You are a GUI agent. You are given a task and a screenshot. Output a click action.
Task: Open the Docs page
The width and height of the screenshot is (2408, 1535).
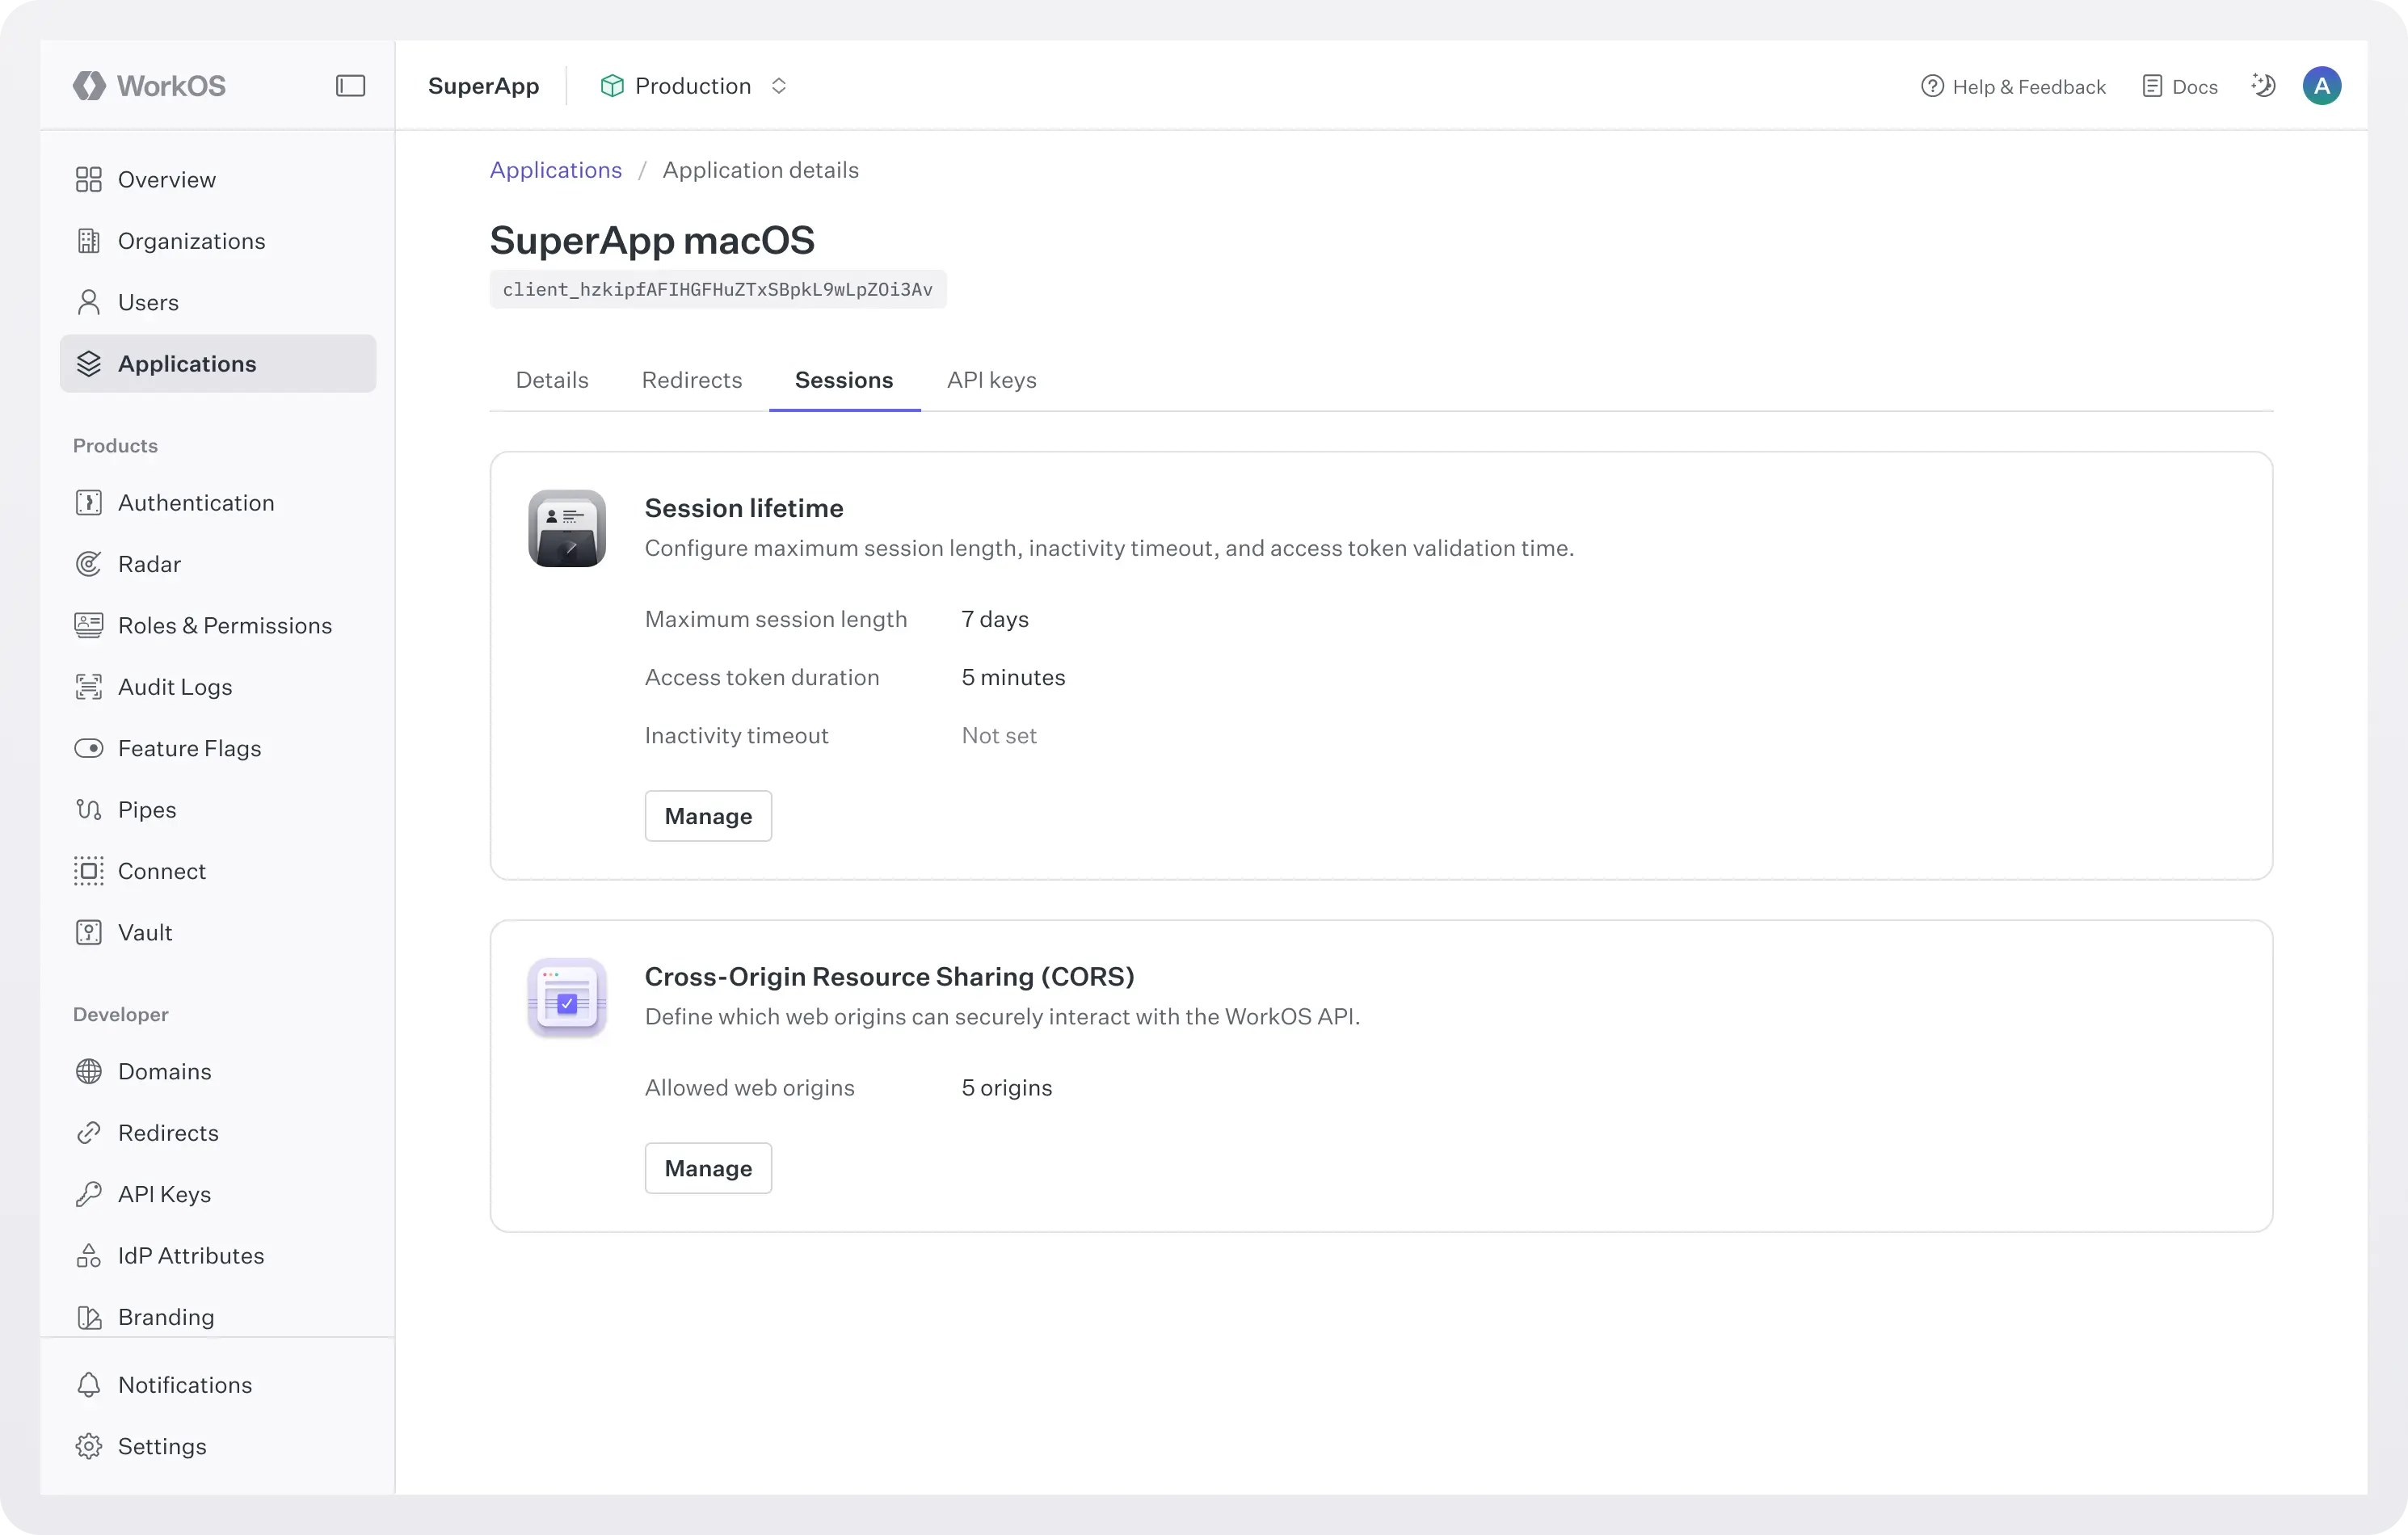click(2179, 85)
